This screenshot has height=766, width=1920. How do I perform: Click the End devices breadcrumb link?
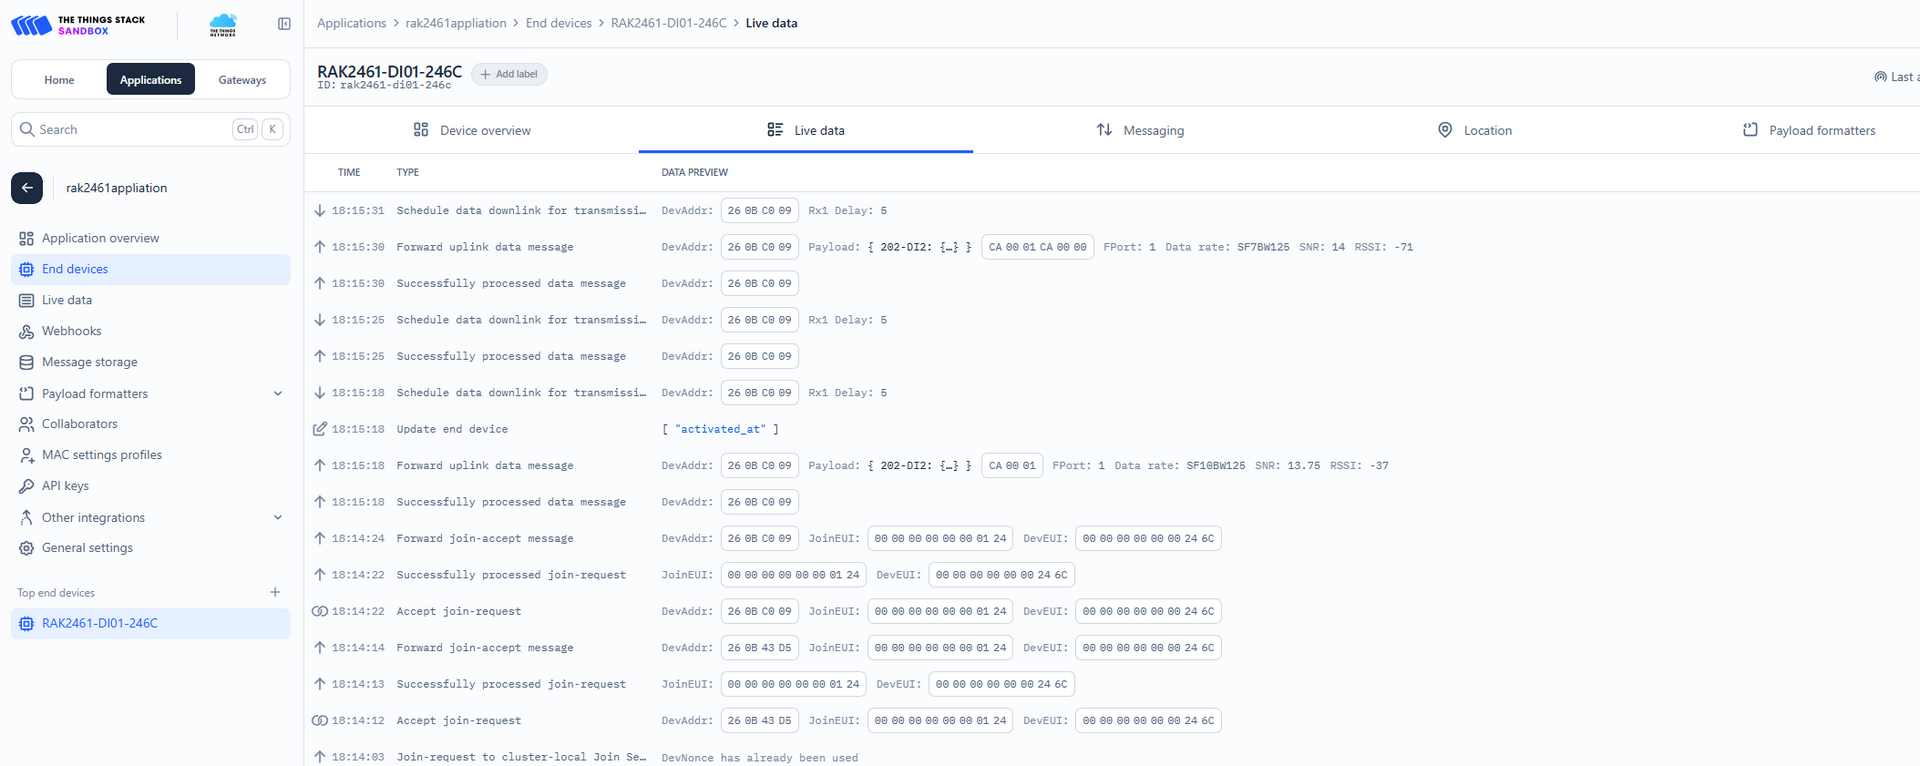[x=558, y=23]
